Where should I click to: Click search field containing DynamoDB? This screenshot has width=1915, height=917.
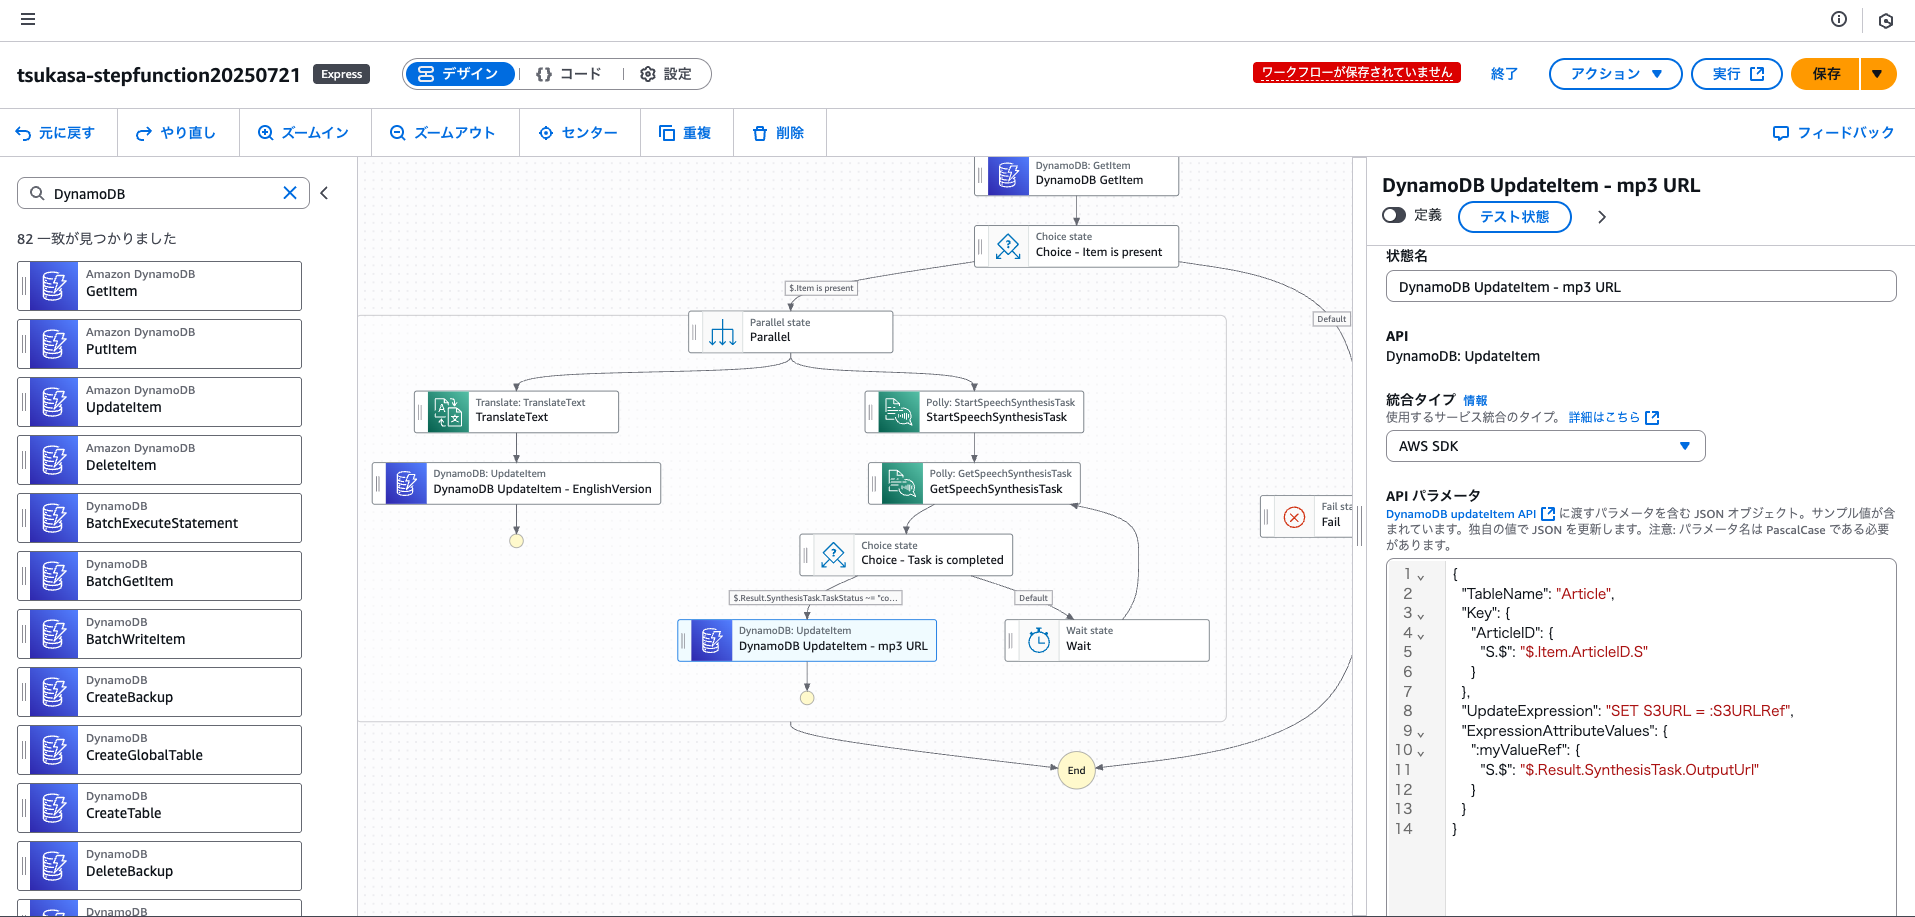[164, 193]
